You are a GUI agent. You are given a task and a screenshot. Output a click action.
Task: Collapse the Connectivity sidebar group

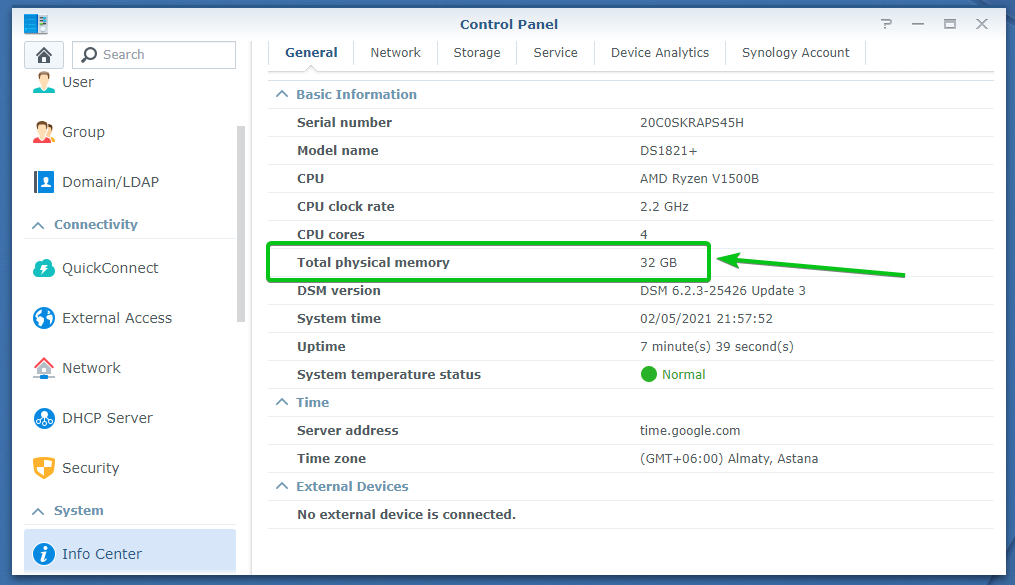point(38,225)
